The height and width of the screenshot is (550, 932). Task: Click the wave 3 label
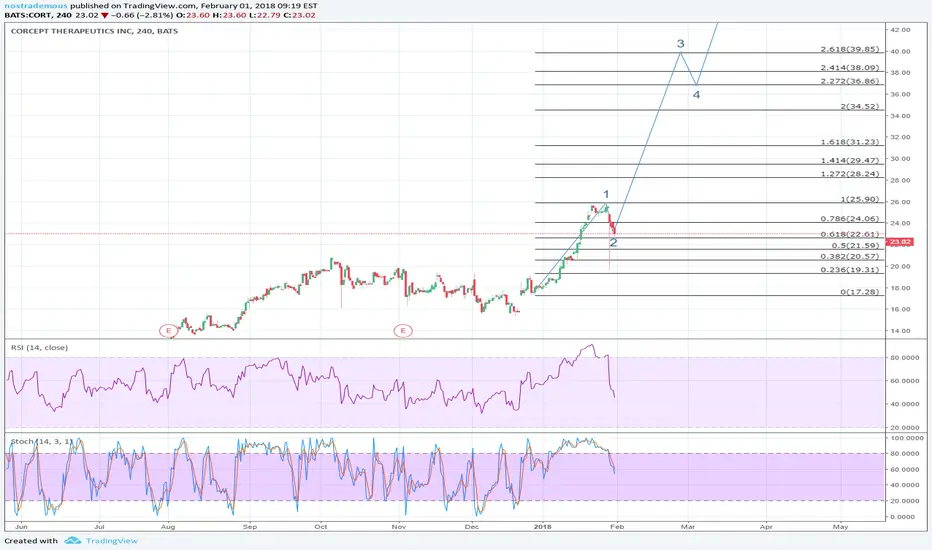[x=681, y=43]
